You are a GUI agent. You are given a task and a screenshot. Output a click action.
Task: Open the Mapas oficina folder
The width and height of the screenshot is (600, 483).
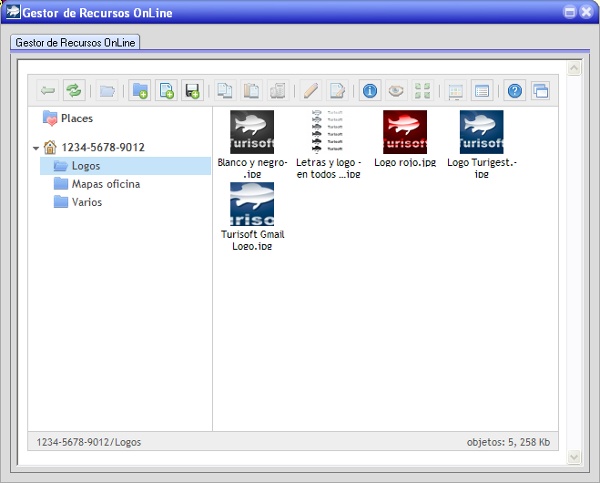click(105, 184)
